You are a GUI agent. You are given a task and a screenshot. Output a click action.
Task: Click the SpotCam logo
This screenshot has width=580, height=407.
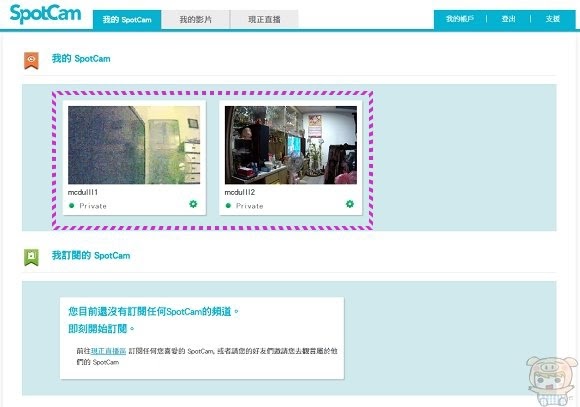[45, 14]
